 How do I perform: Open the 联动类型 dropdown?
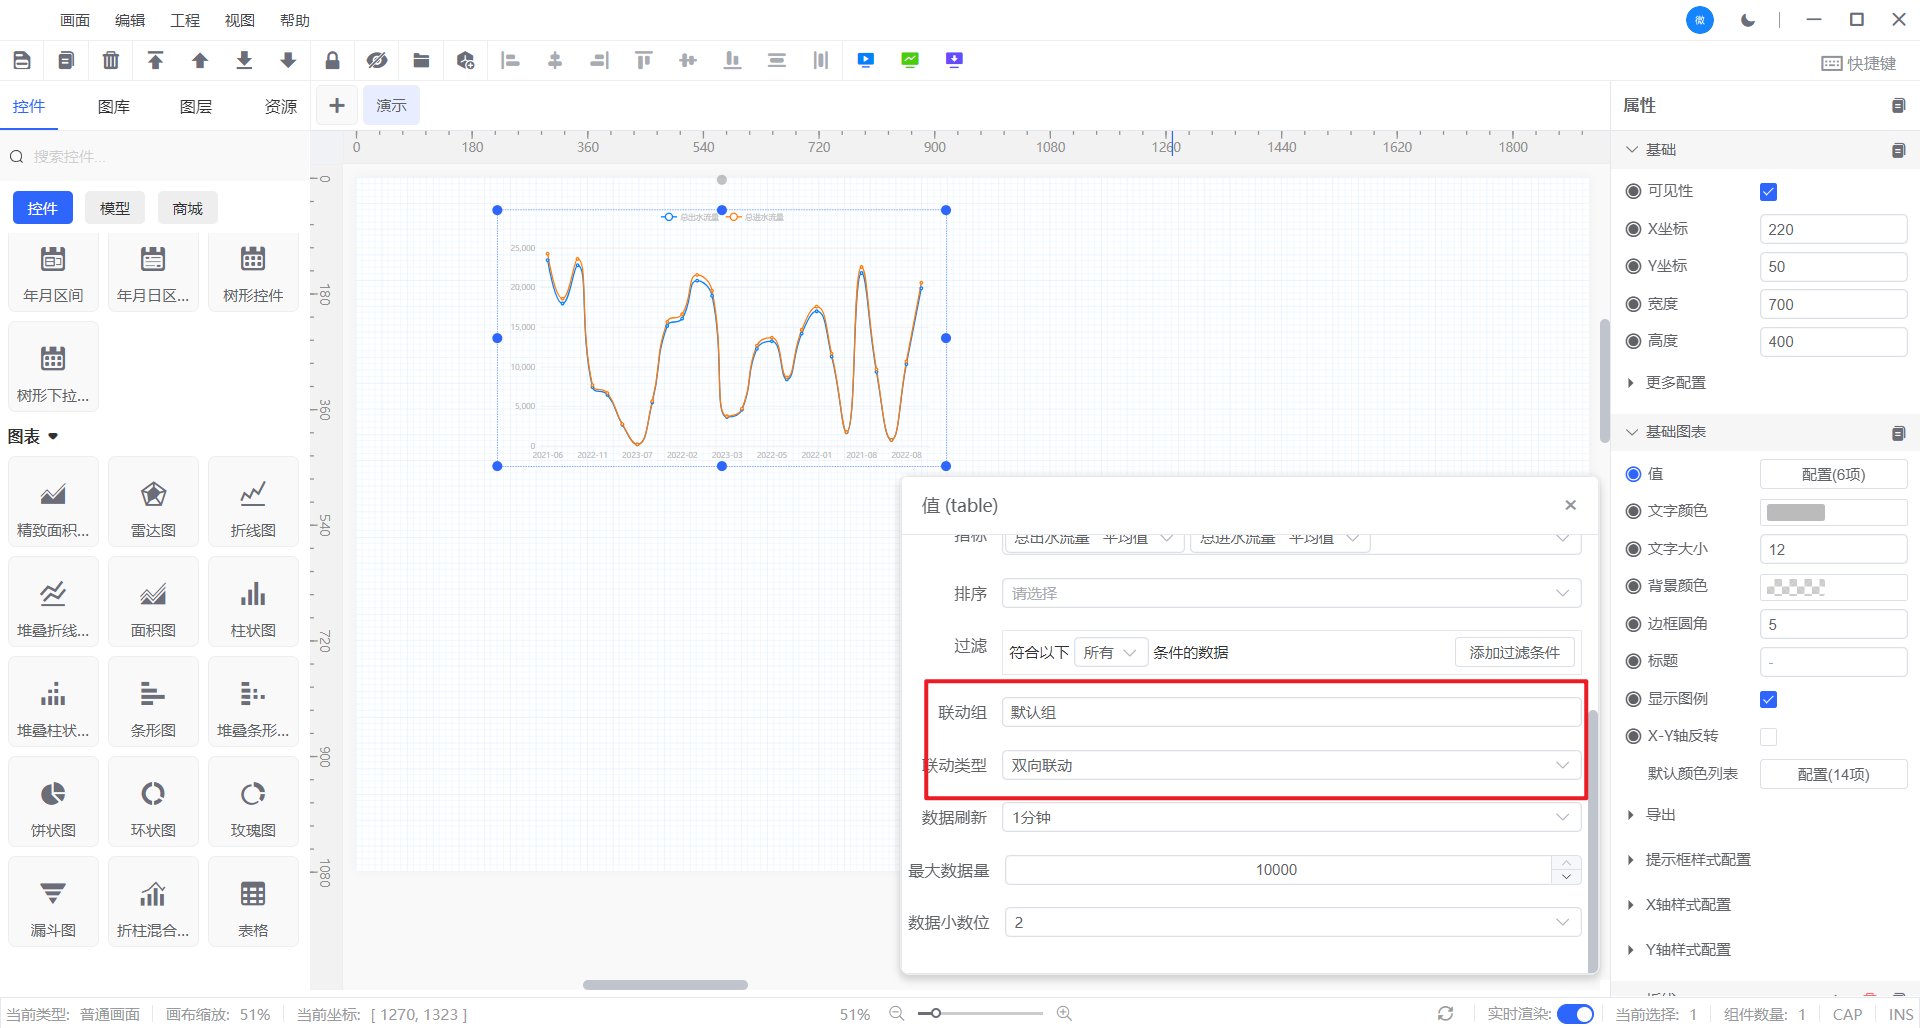click(1290, 765)
